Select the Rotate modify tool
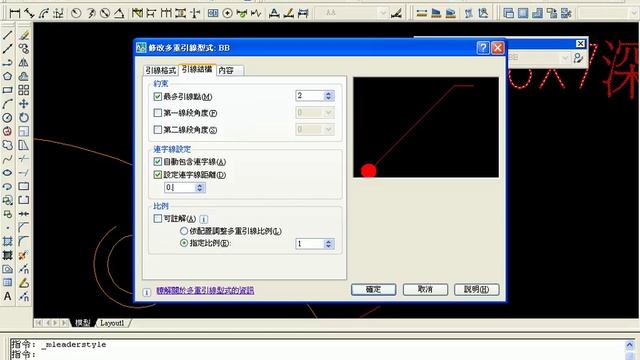Image resolution: width=640 pixels, height=360 pixels. point(24,118)
